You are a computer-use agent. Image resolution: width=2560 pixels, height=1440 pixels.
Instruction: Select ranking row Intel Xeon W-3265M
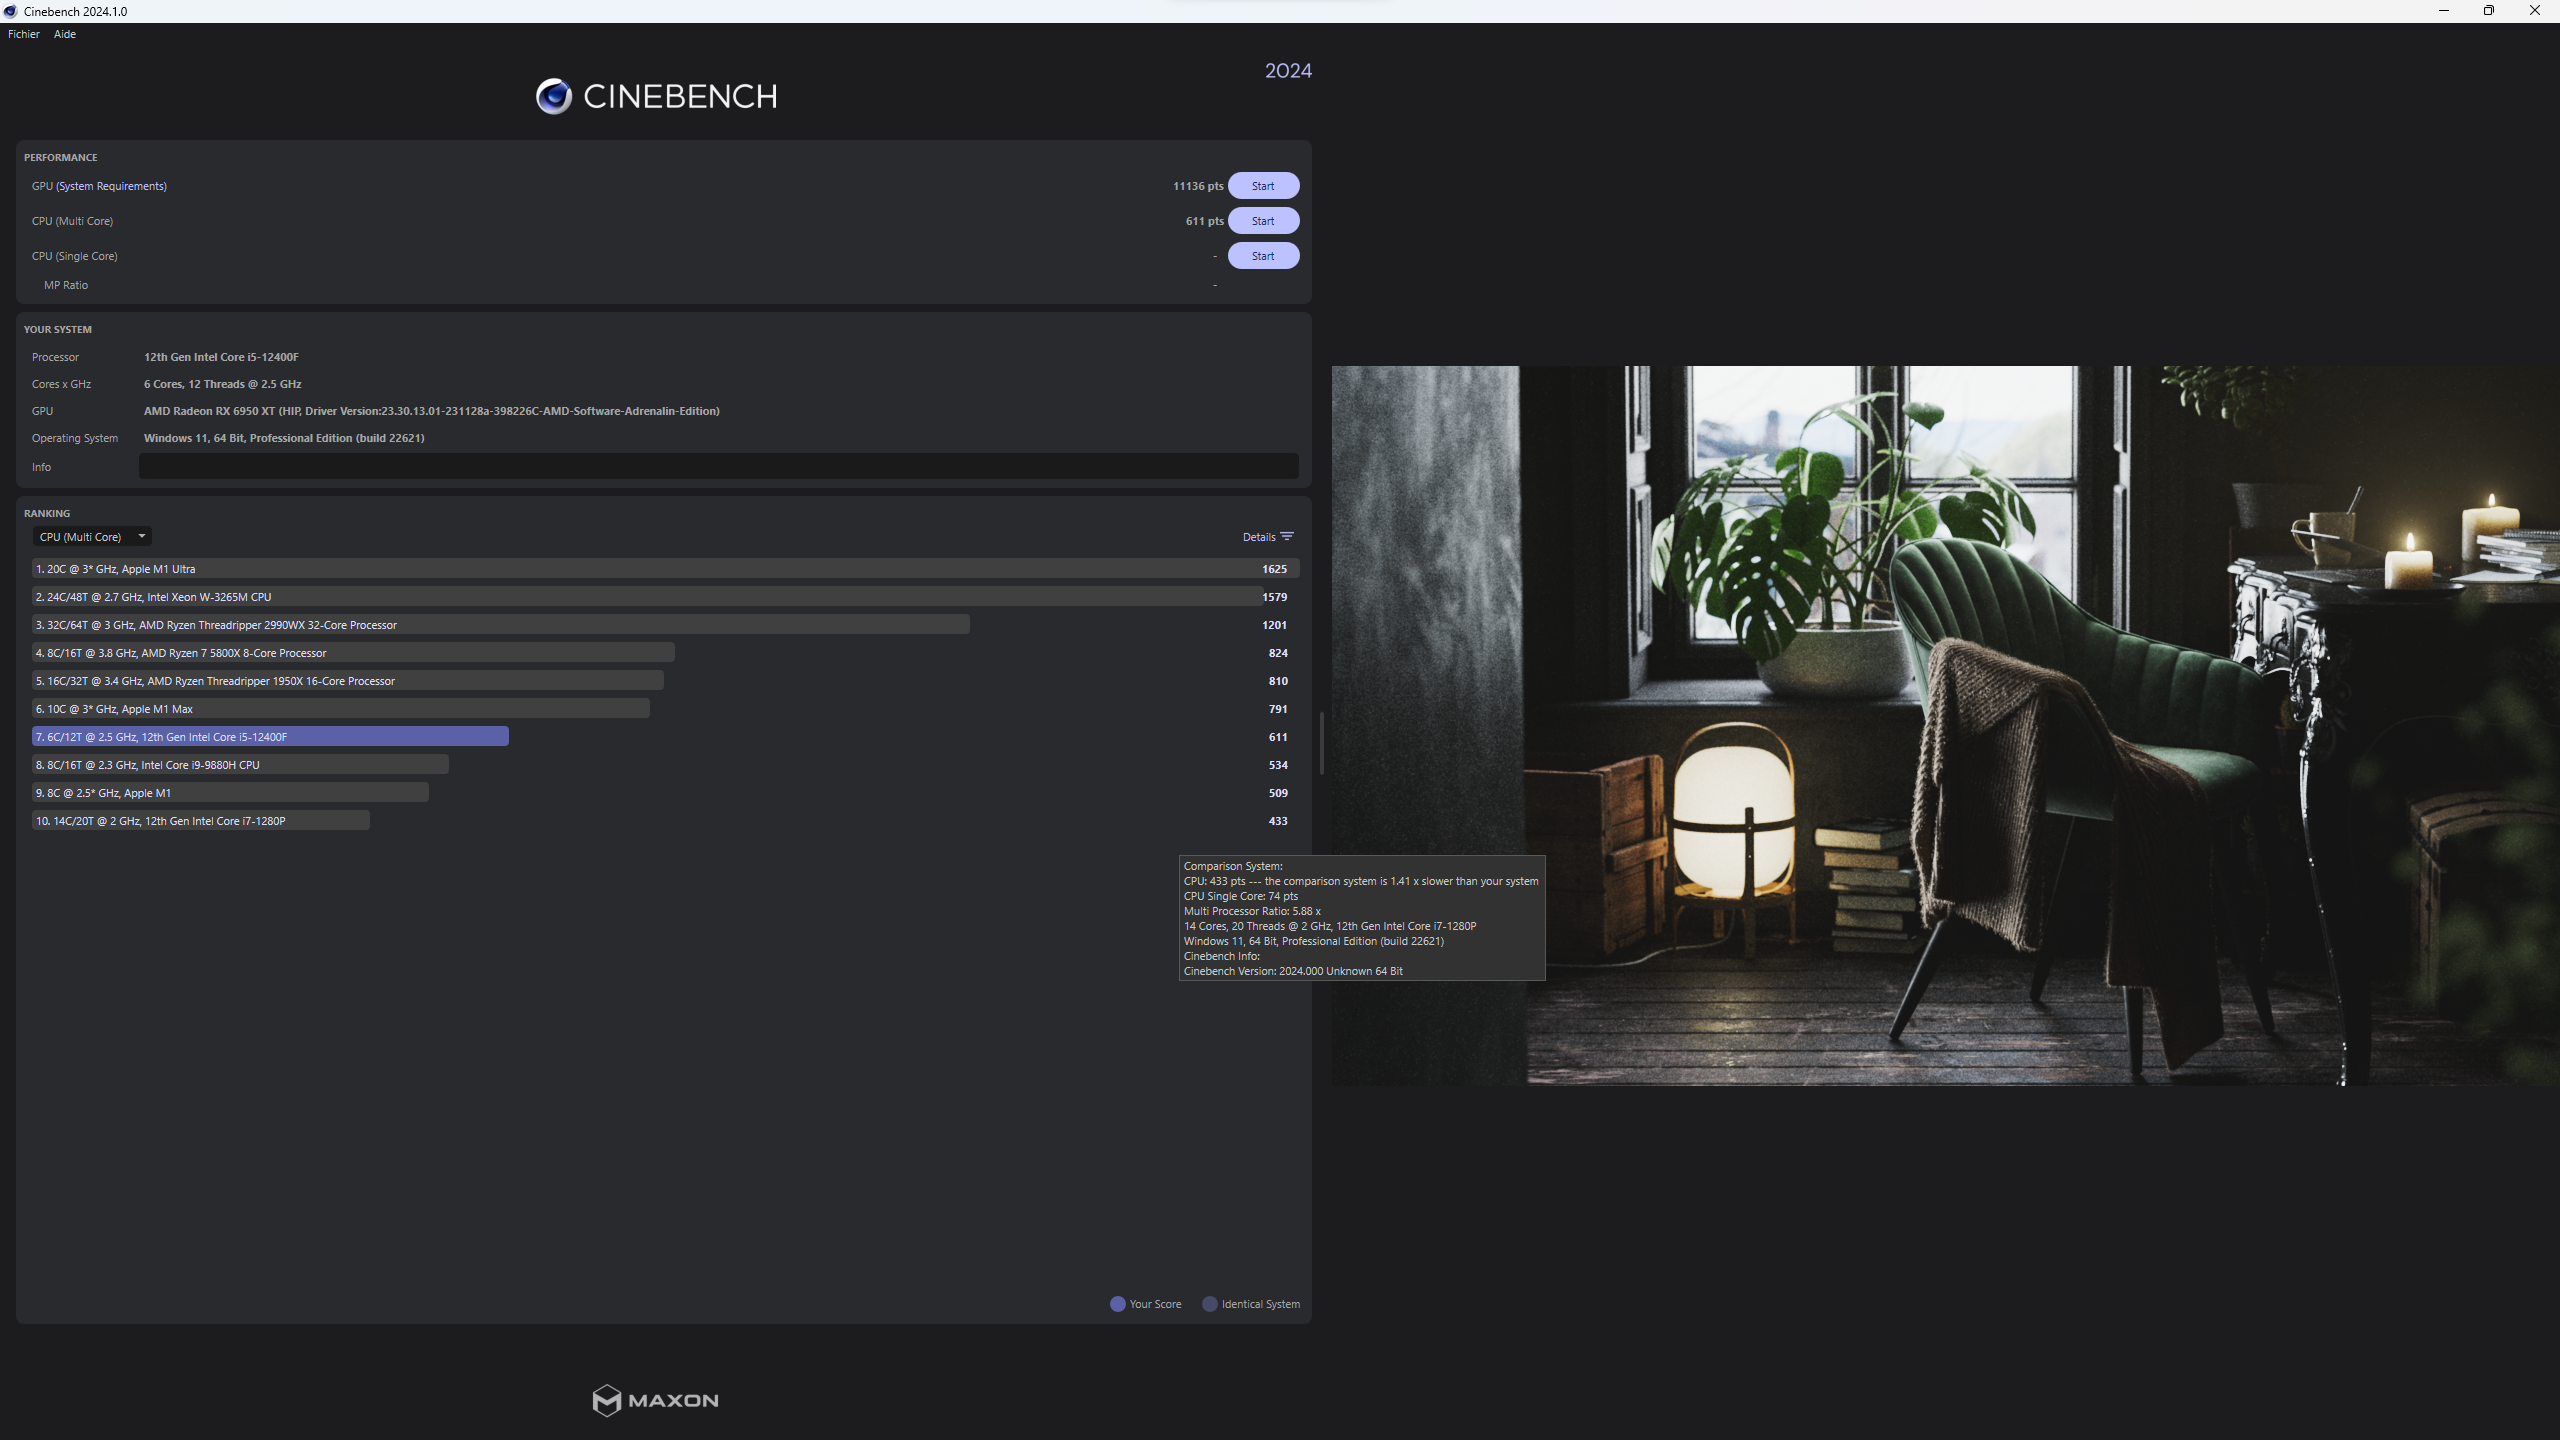(x=665, y=597)
